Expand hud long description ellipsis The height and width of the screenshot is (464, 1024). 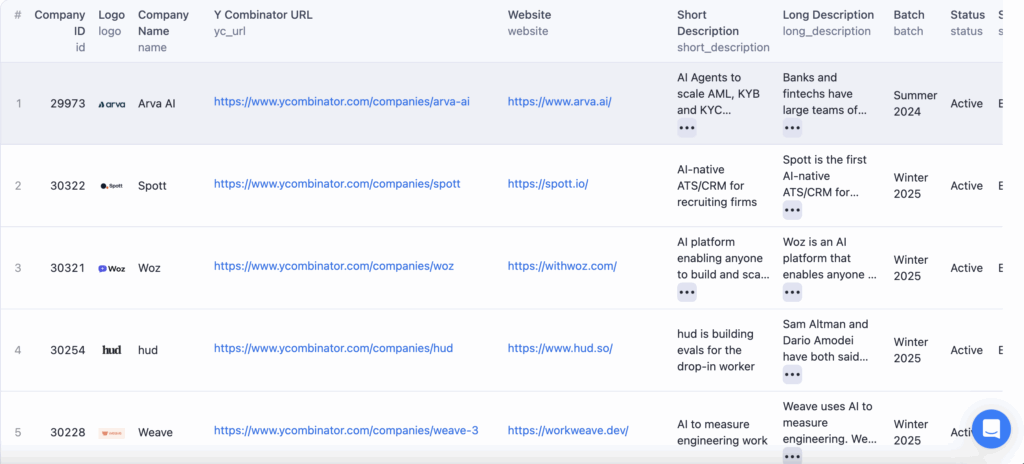point(792,374)
